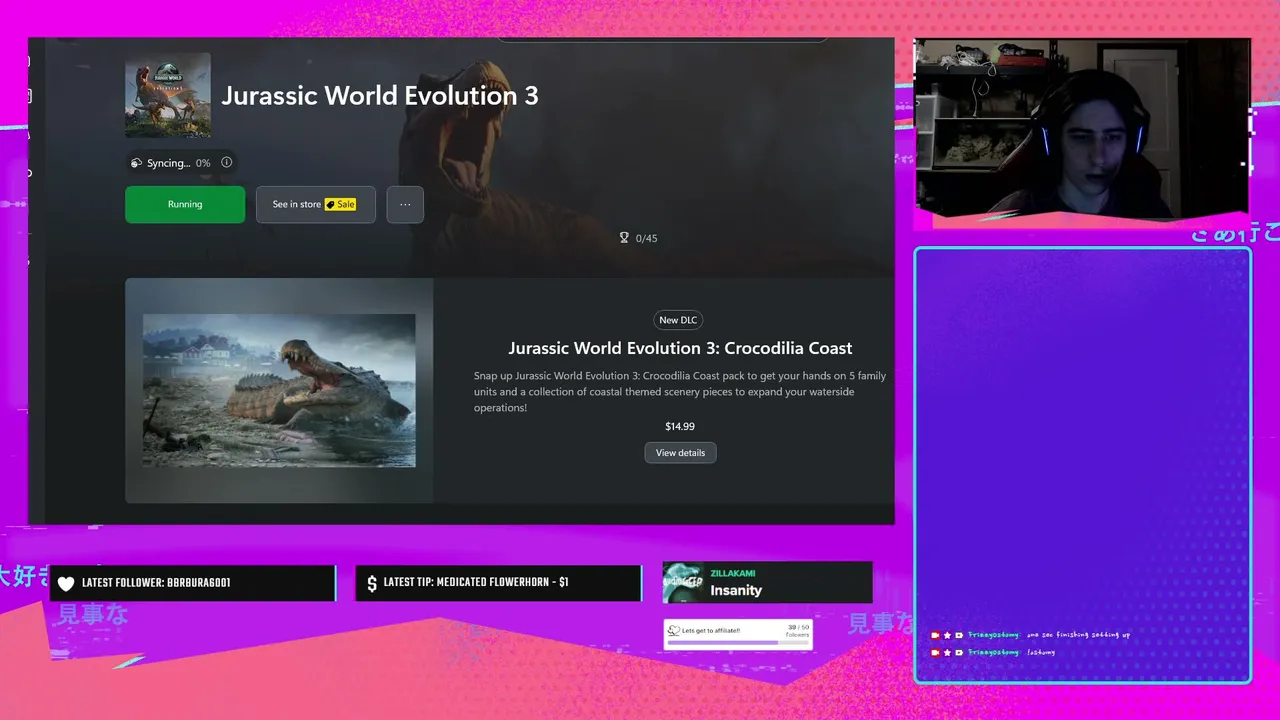Click the follower goal handshake heart icon
The width and height of the screenshot is (1280, 720).
pyautogui.click(x=674, y=631)
